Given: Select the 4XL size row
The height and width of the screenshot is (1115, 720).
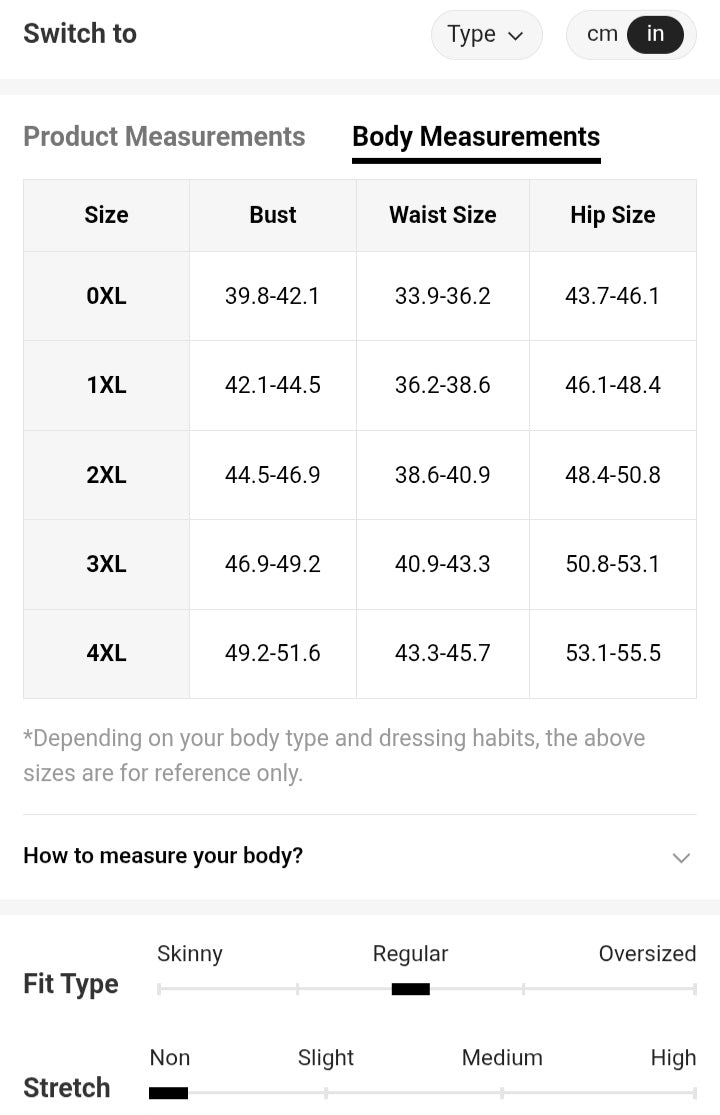Looking at the screenshot, I should [x=106, y=653].
